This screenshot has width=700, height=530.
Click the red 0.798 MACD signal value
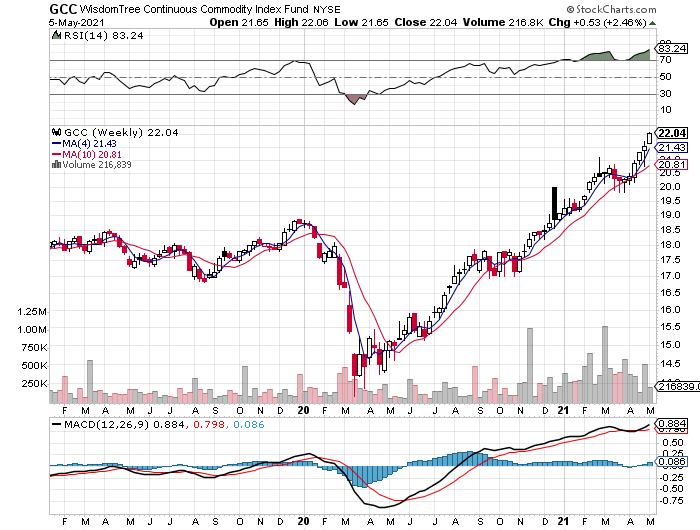[209, 424]
